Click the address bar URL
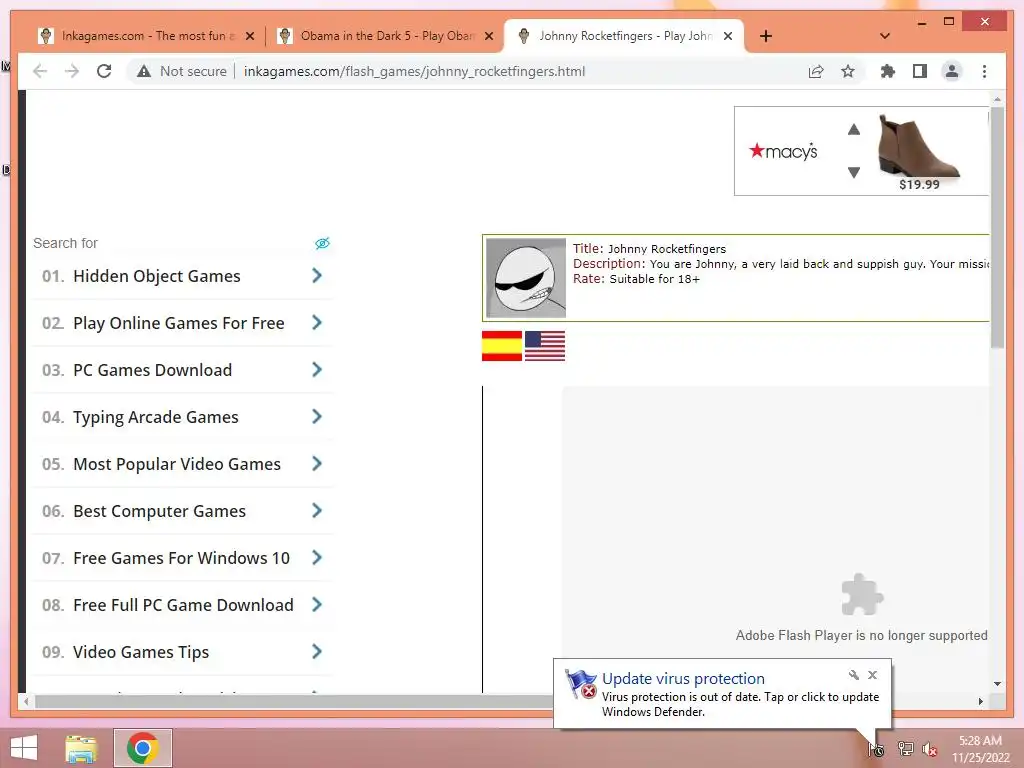The height and width of the screenshot is (768, 1024). [x=414, y=71]
